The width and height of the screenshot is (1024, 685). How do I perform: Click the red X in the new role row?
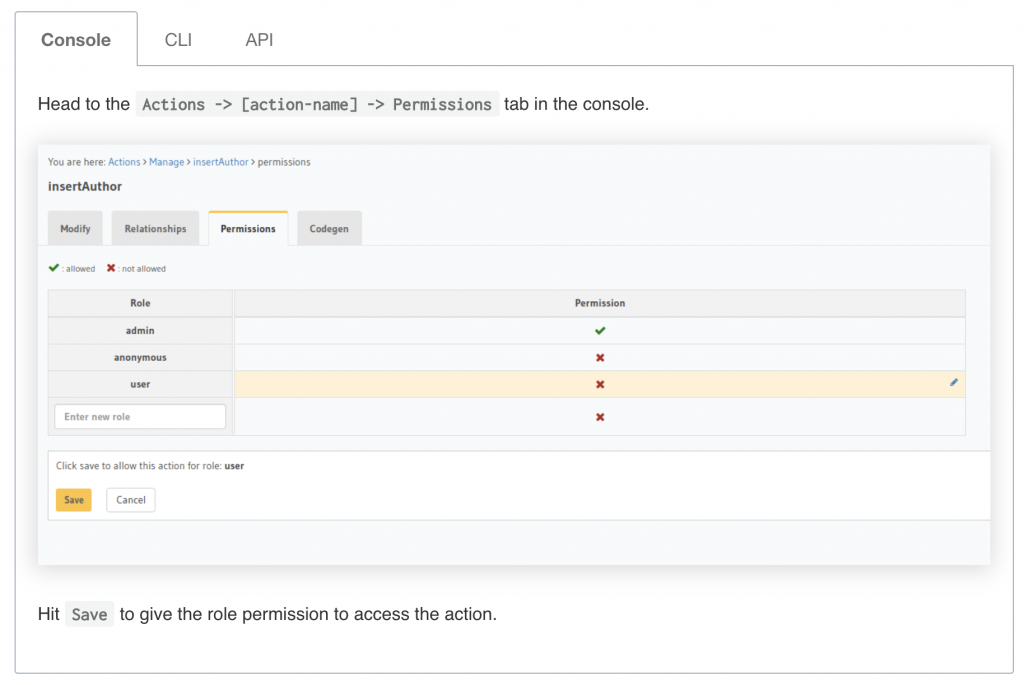click(x=600, y=417)
